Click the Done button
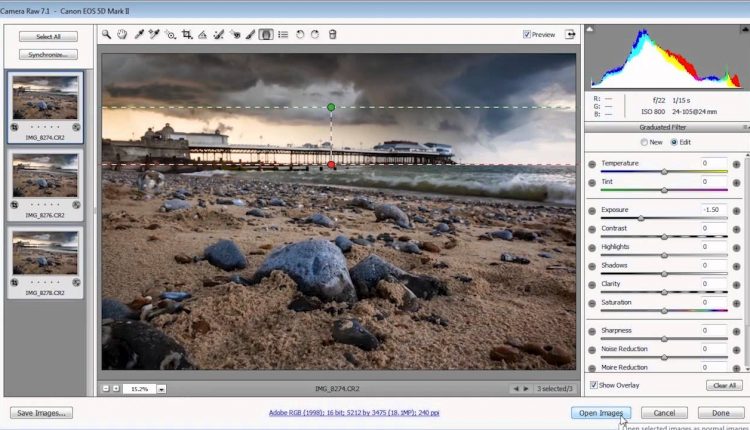 [721, 412]
